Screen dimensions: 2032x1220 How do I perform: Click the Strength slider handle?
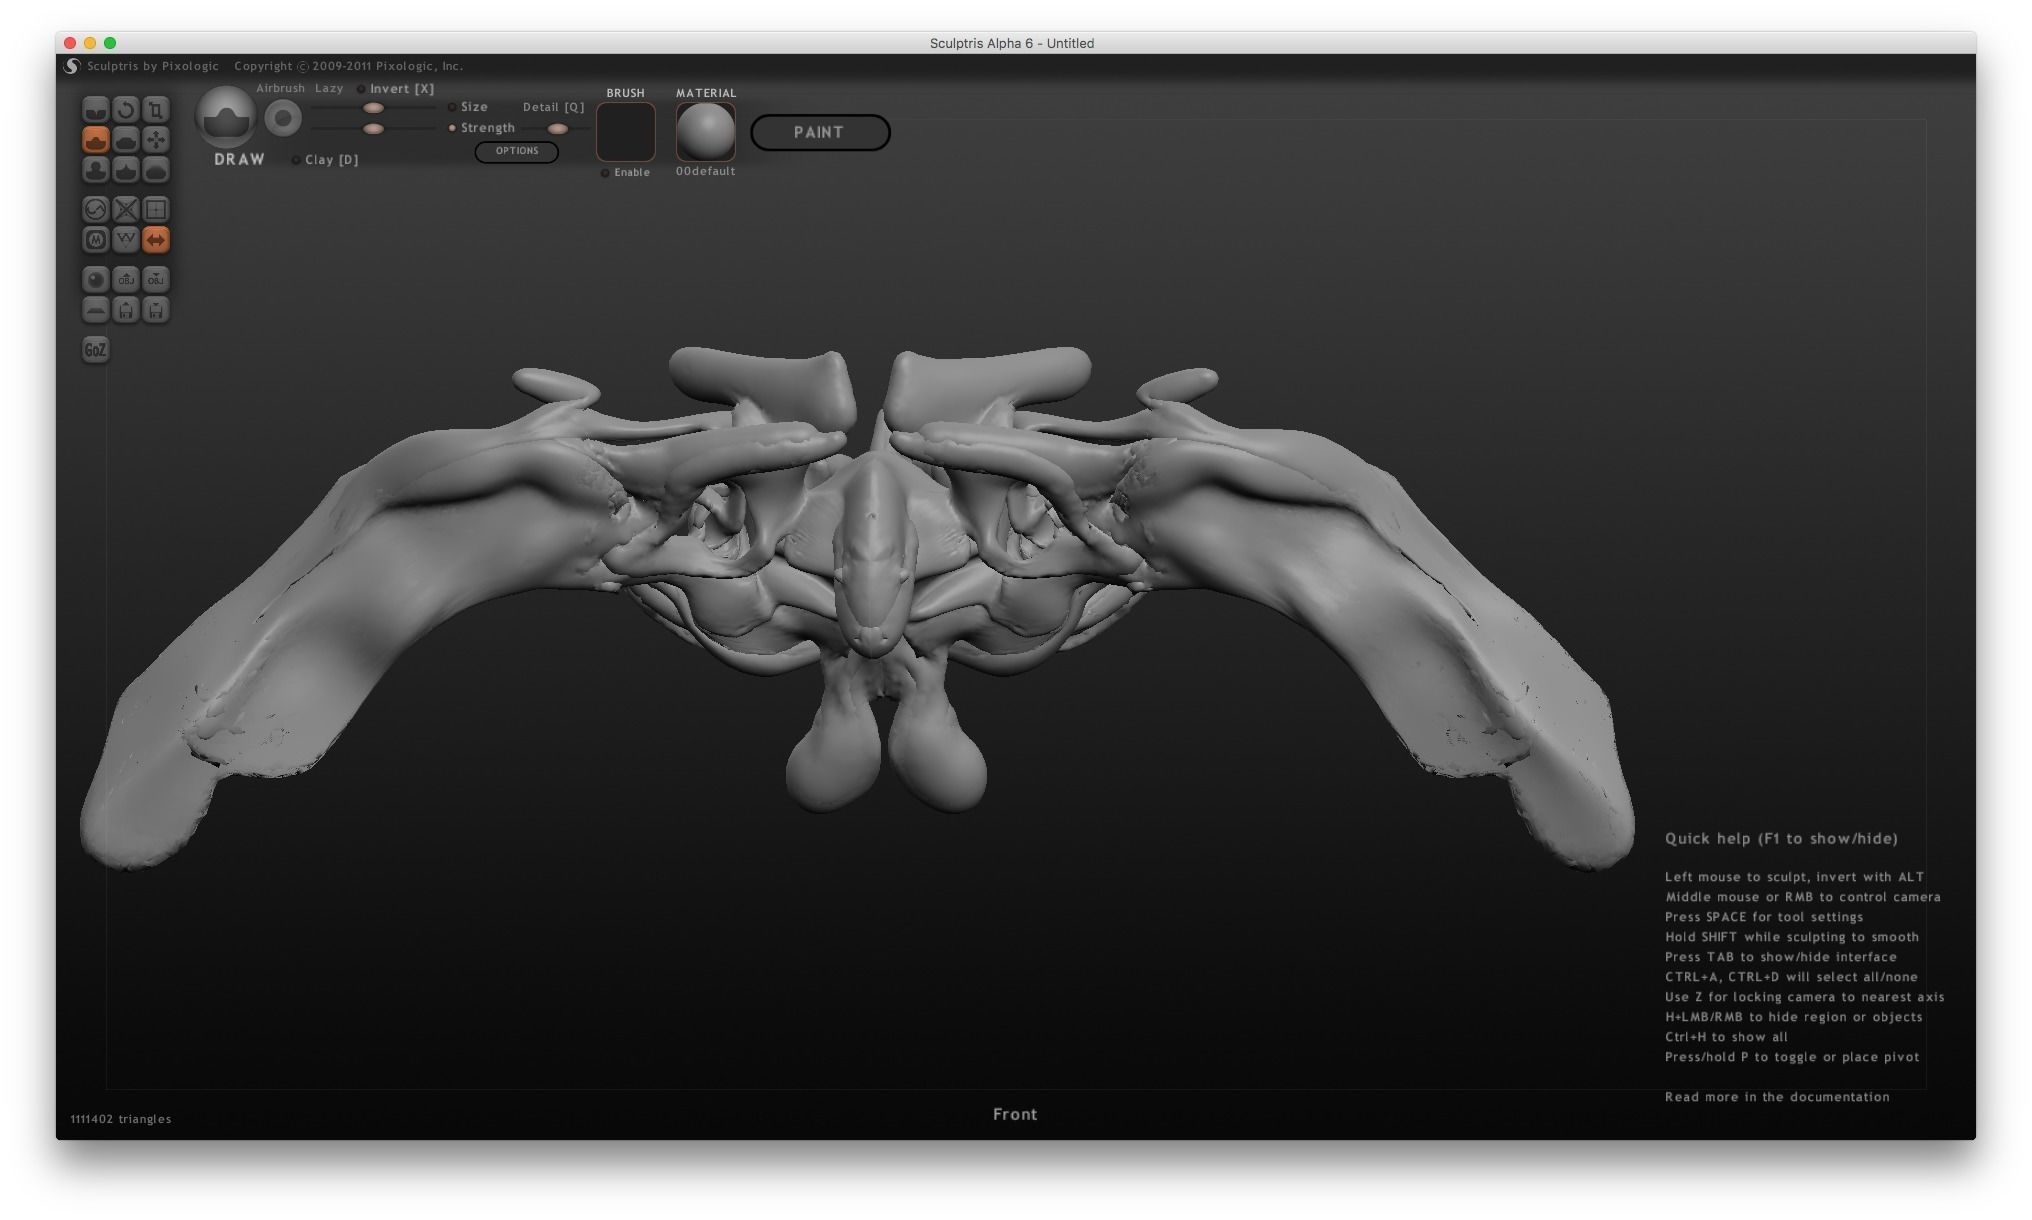[x=373, y=129]
